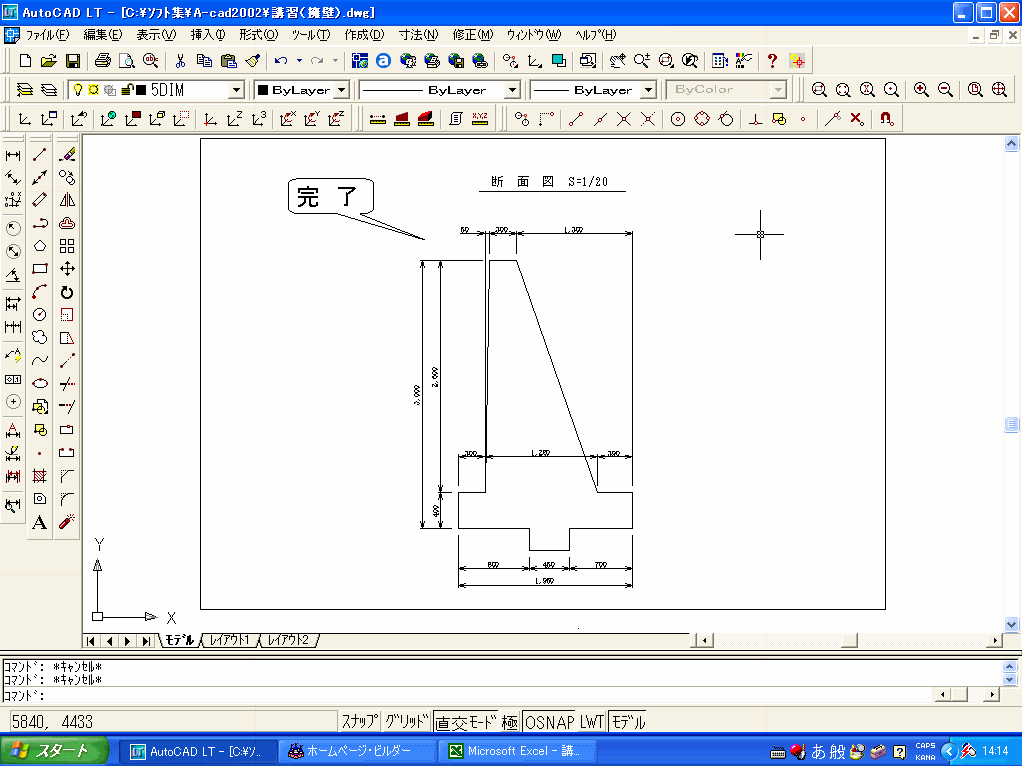This screenshot has height=767, width=1023.
Task: Click the Print icon
Action: [x=102, y=61]
